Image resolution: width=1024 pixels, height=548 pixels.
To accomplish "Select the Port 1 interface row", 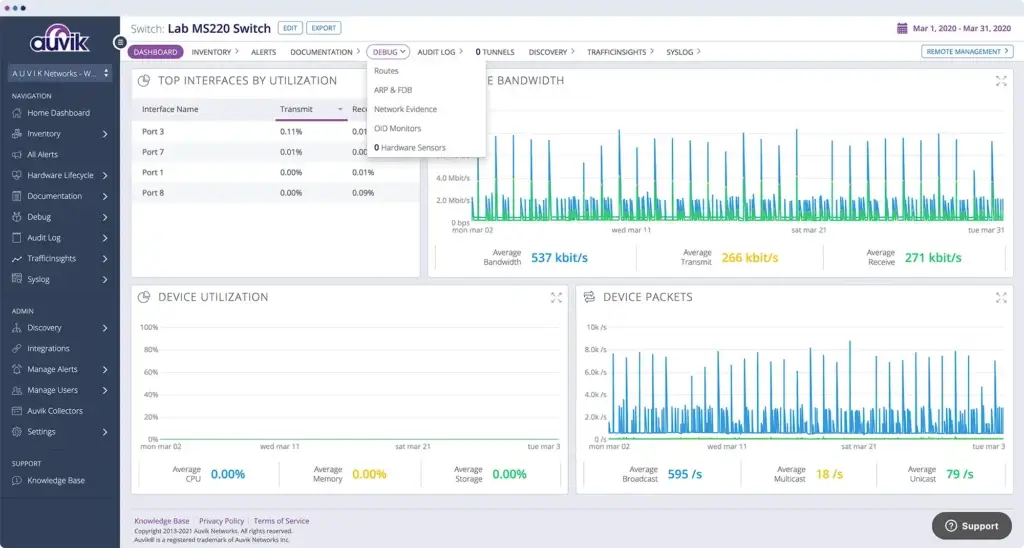I will (276, 172).
